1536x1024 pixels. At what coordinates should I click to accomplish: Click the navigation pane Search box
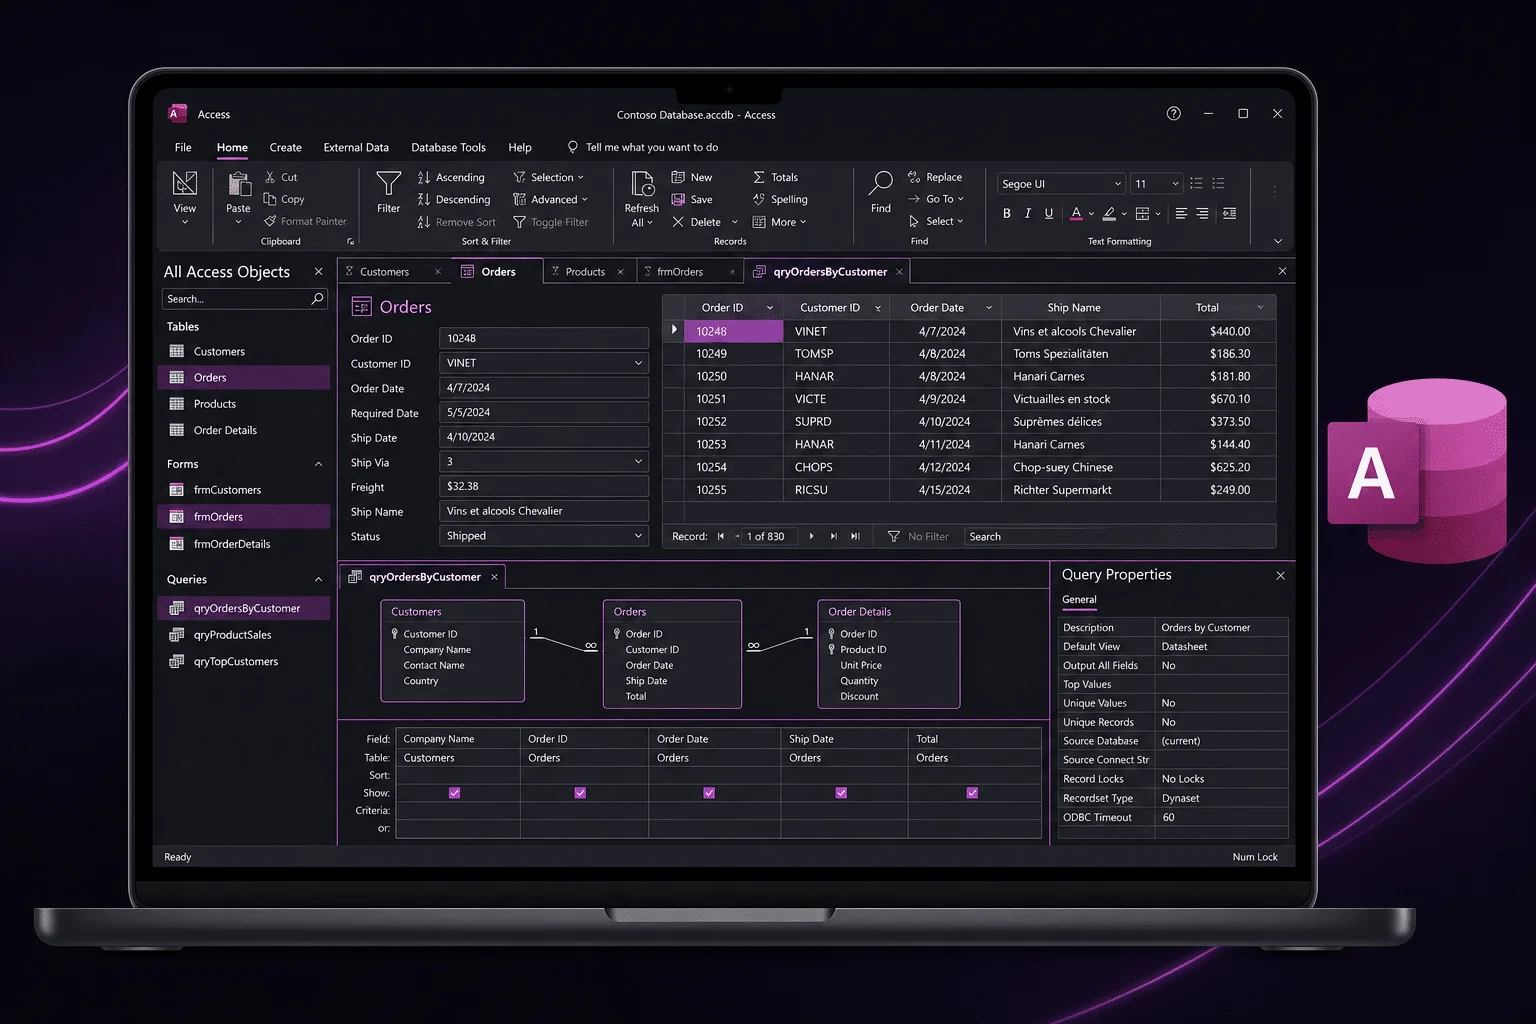(x=244, y=299)
